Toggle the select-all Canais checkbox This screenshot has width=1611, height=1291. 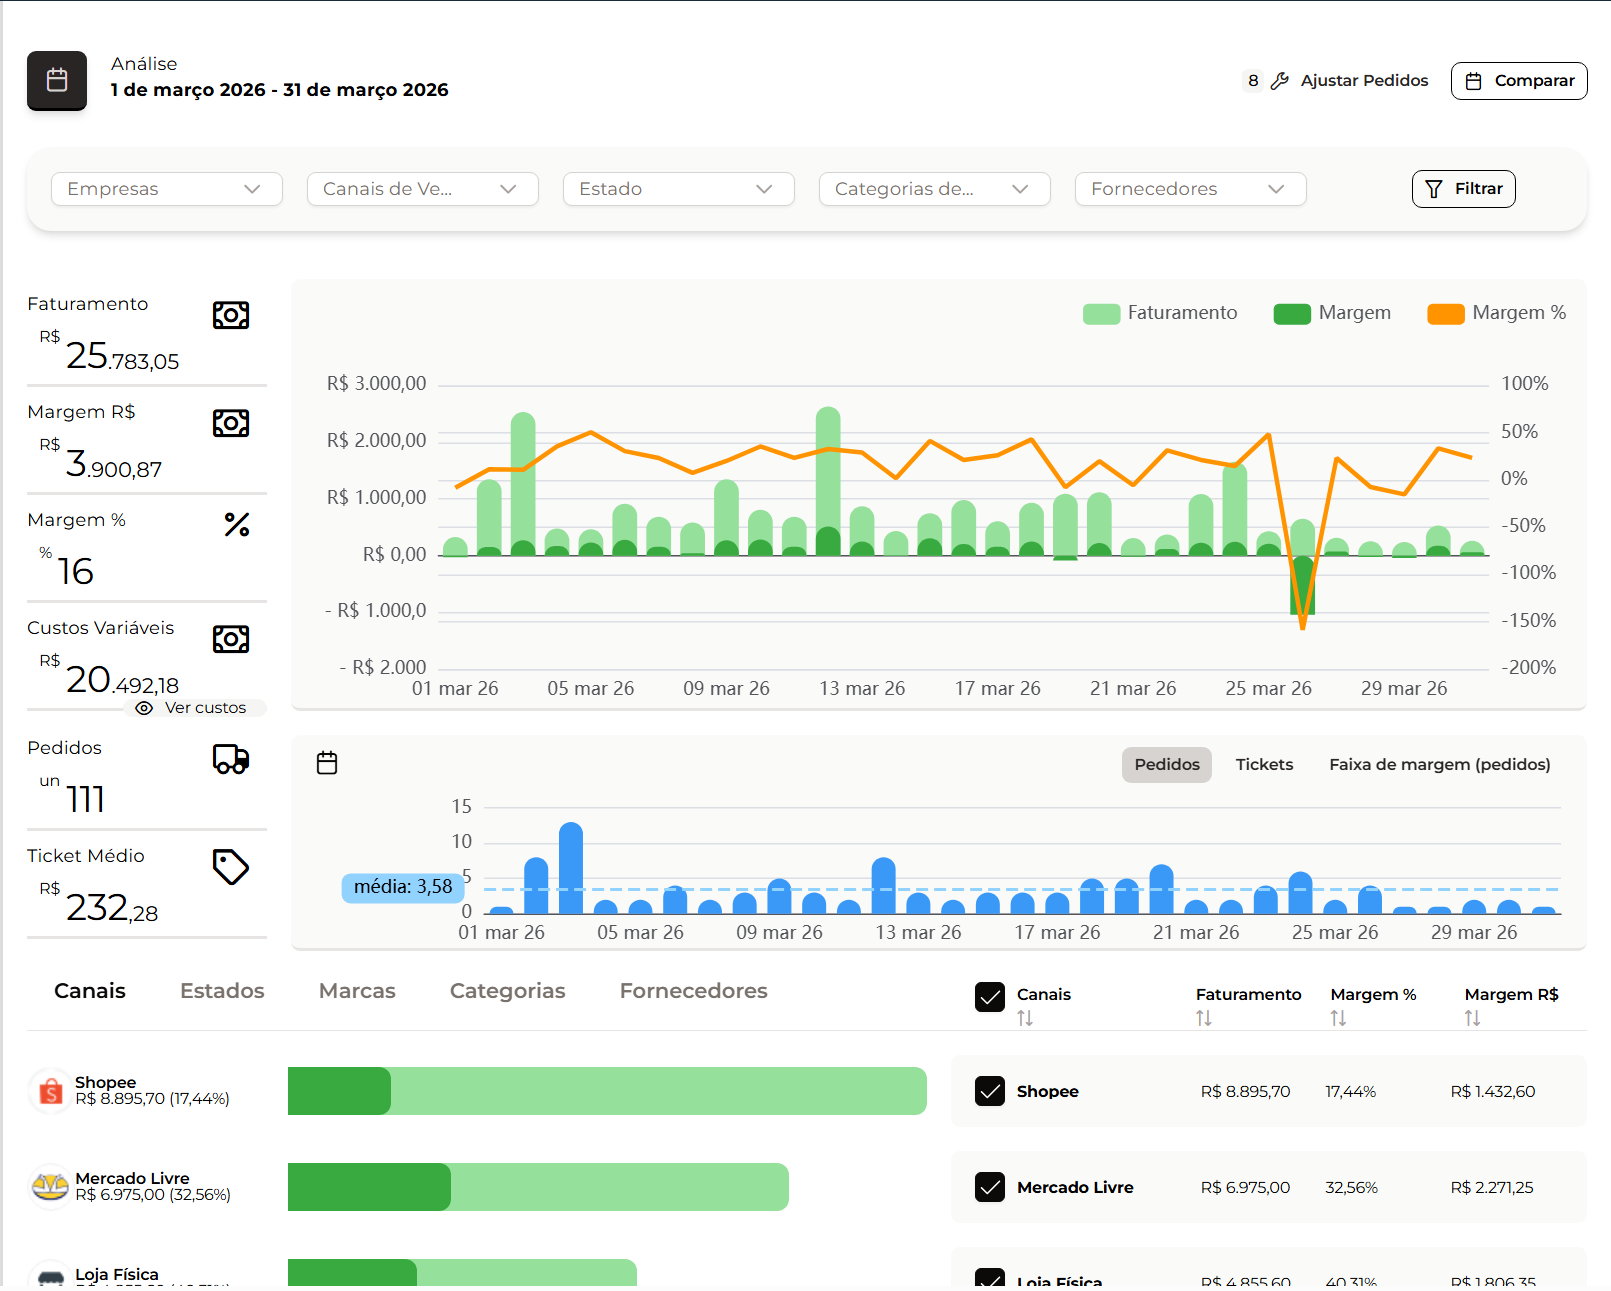coord(990,997)
